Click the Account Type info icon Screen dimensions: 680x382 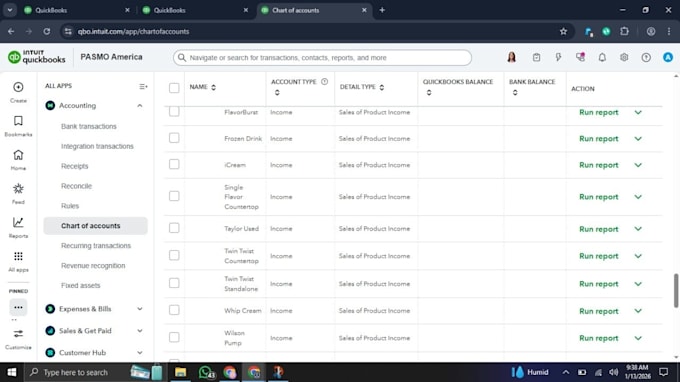(x=324, y=82)
